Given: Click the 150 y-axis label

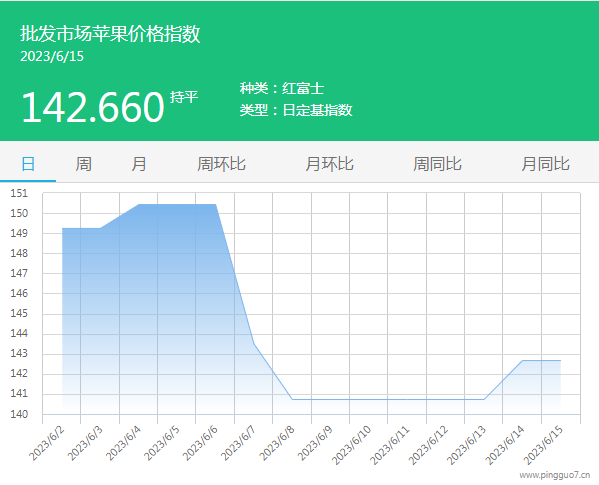Looking at the screenshot, I should coord(19,213).
